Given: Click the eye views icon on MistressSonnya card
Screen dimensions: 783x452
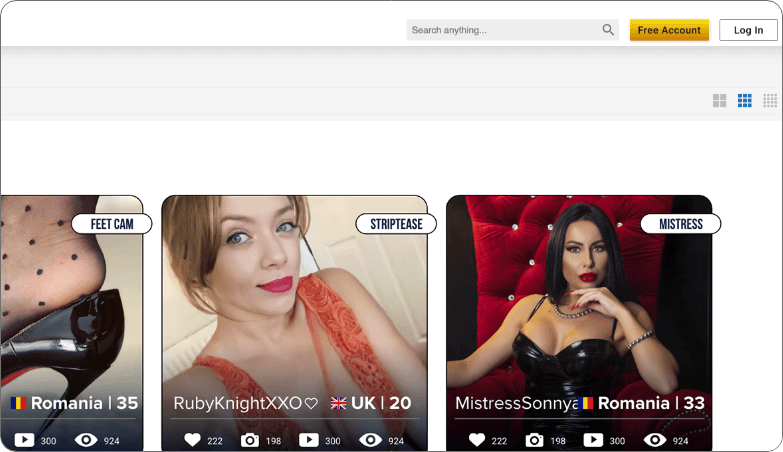Looking at the screenshot, I should pyautogui.click(x=655, y=440).
